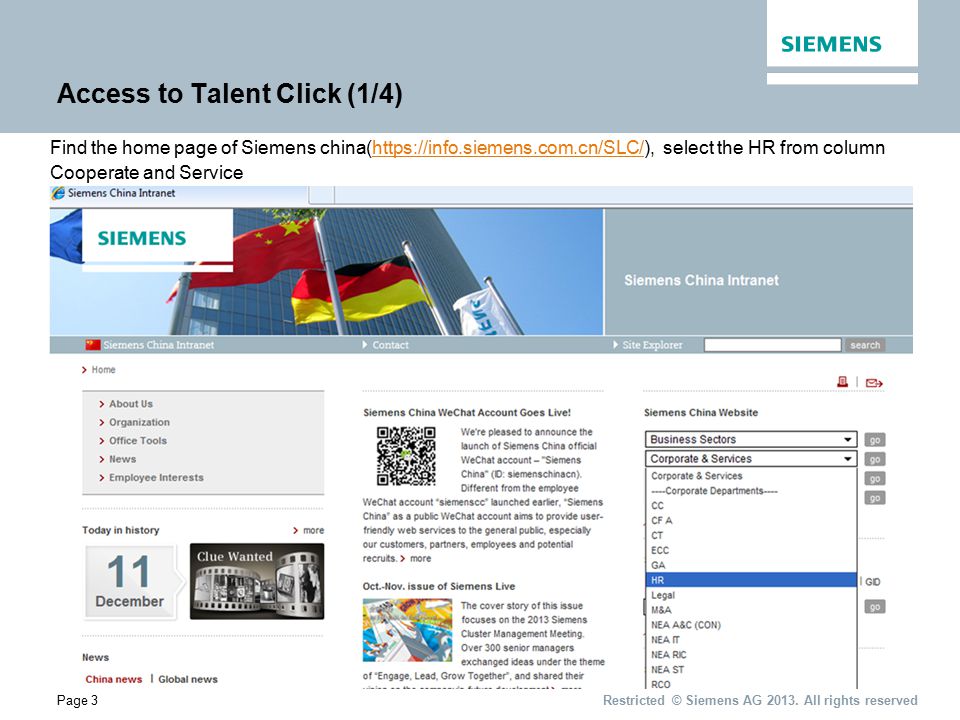This screenshot has height=720, width=960.
Task: Switch to China news tab
Action: 113,679
